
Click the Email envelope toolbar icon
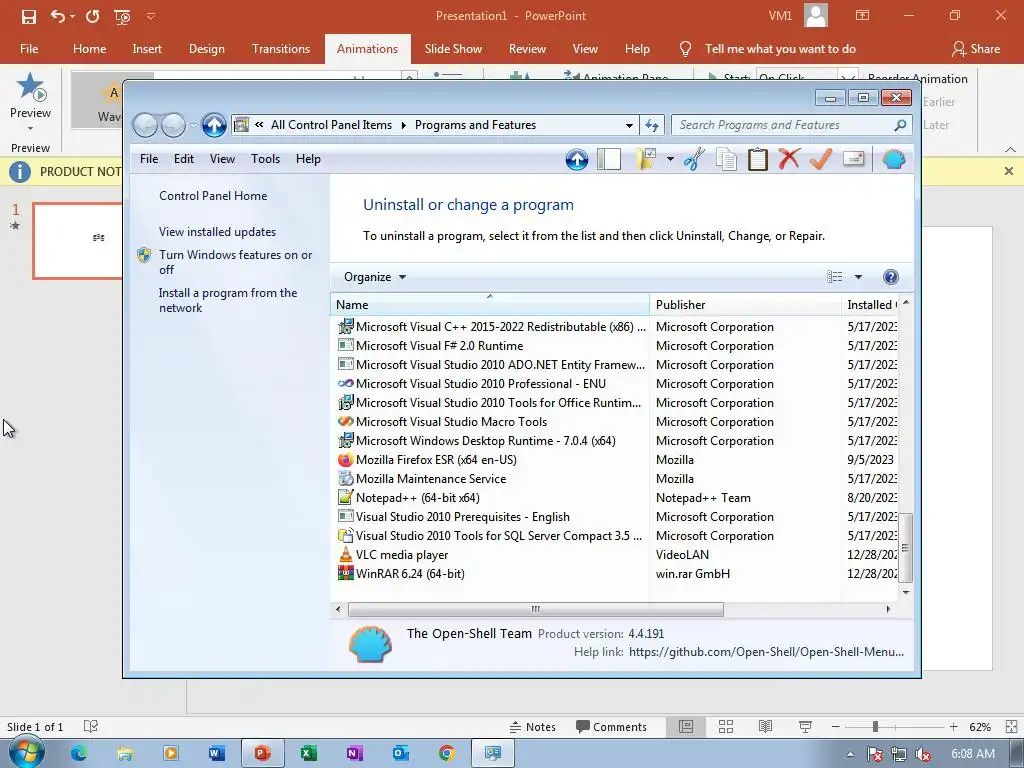pyautogui.click(x=854, y=159)
